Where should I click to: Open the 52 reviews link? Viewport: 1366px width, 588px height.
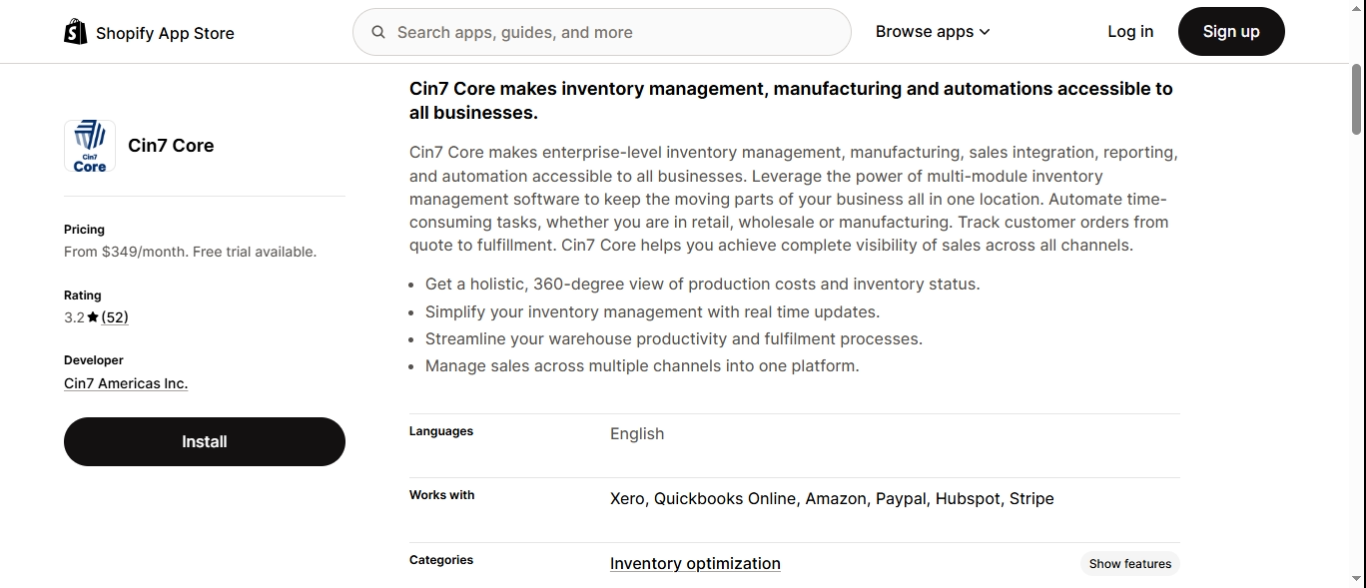[115, 317]
